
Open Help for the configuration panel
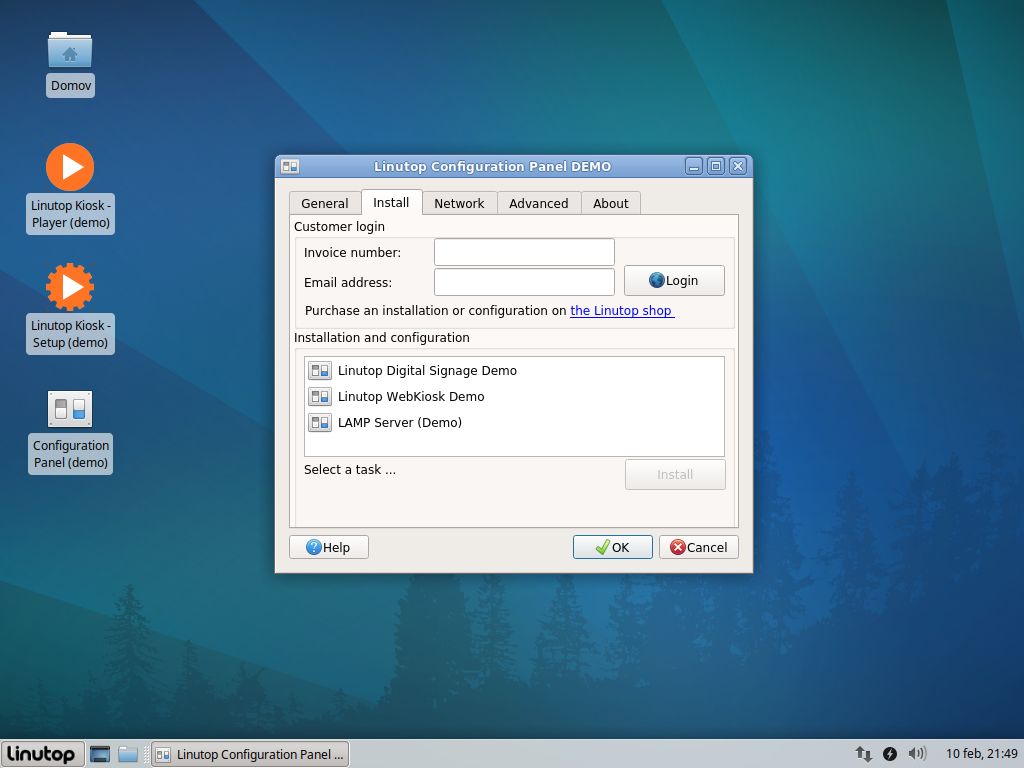coord(328,547)
